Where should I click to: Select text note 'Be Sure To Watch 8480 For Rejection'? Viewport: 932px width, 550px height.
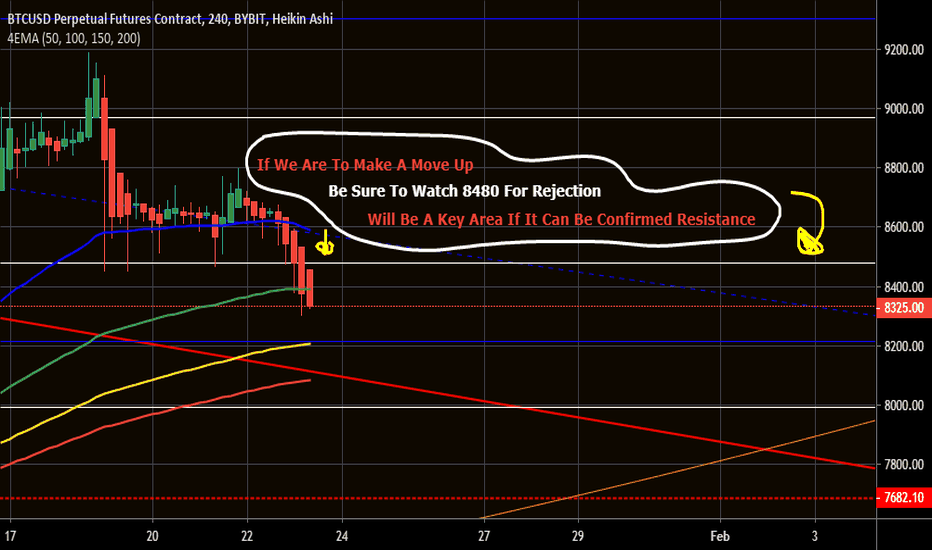(465, 191)
